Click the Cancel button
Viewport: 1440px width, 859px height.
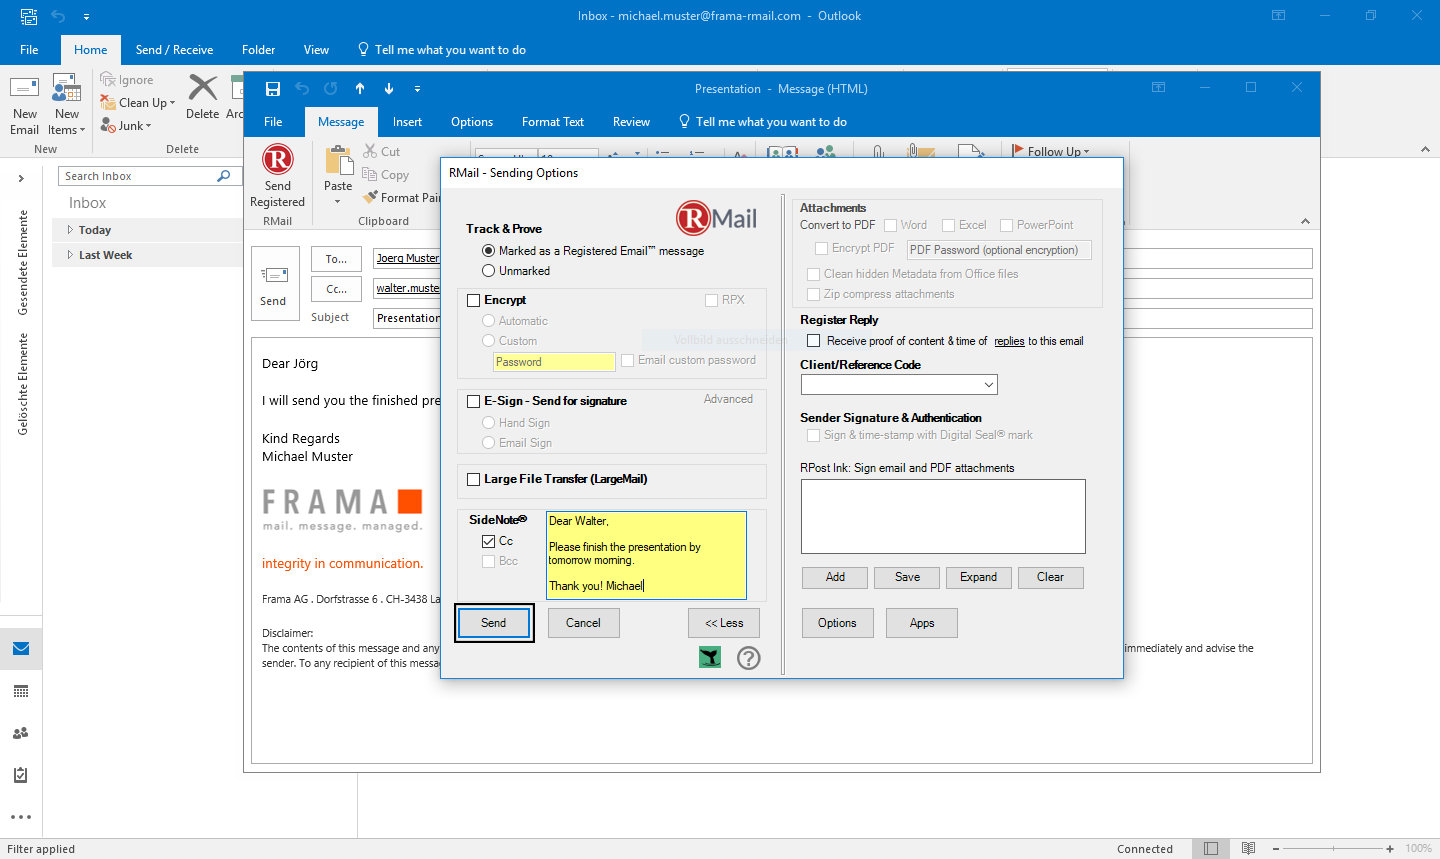point(584,623)
